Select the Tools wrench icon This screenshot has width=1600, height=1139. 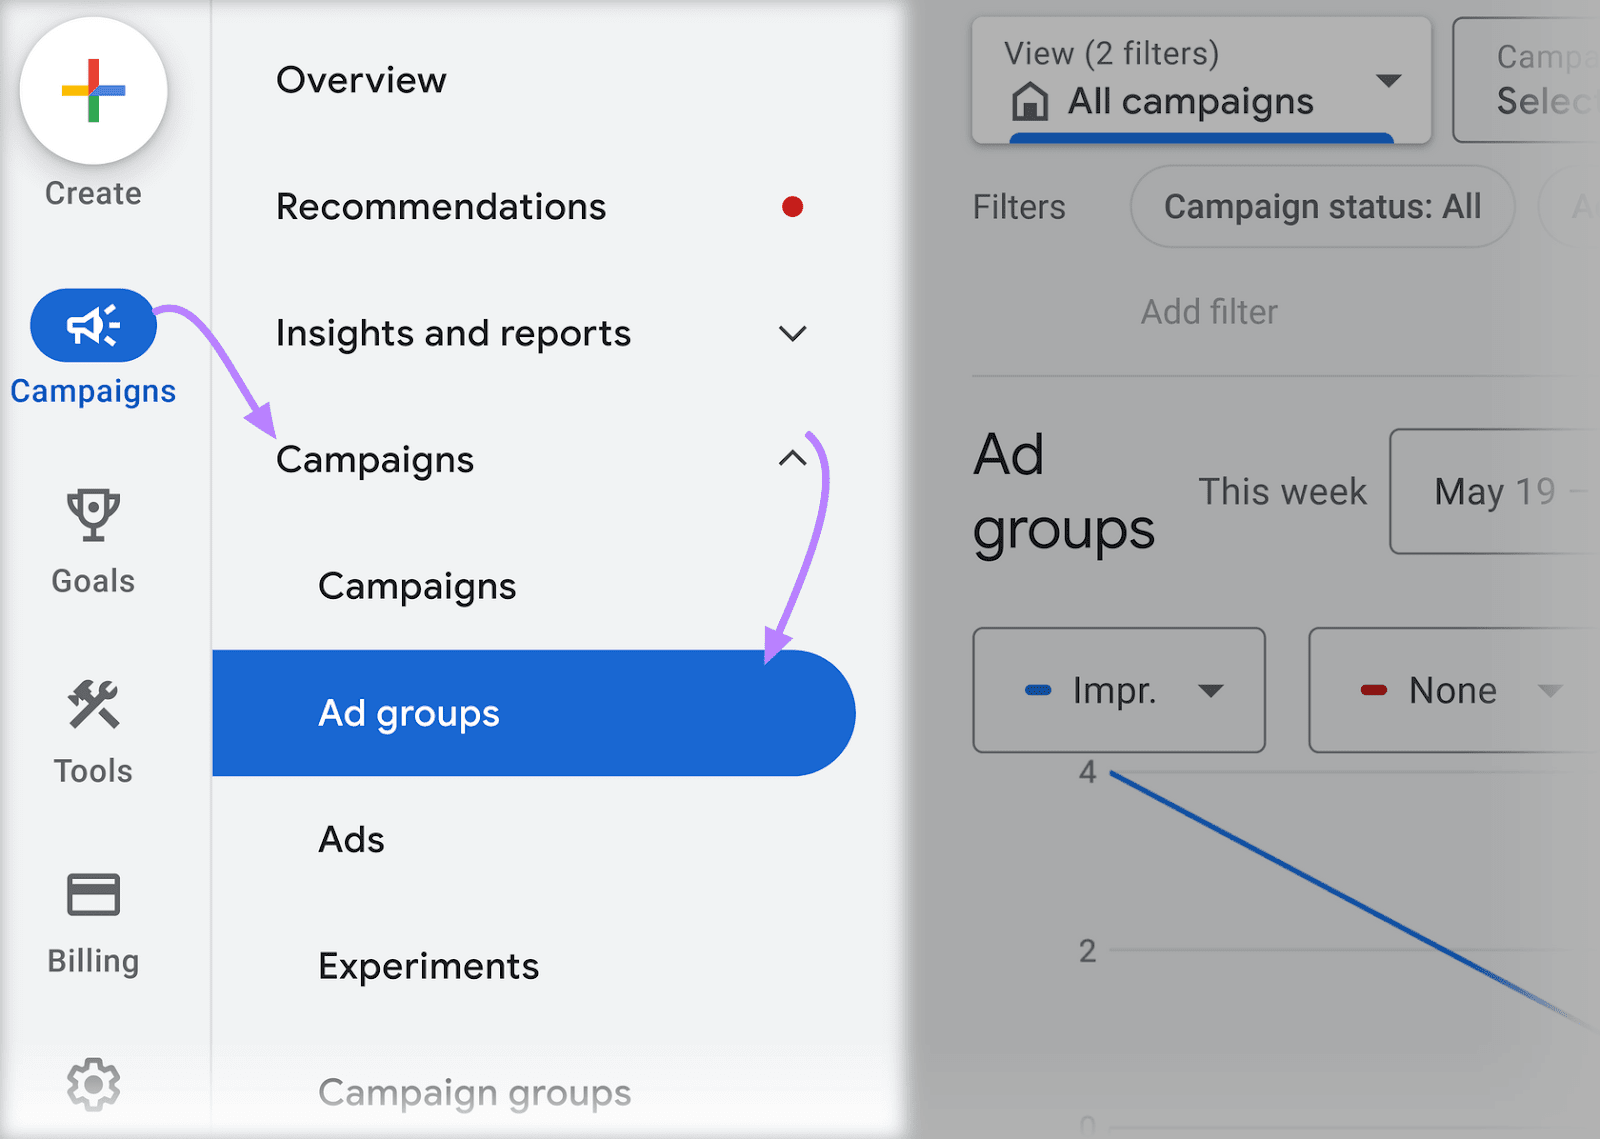pyautogui.click(x=92, y=705)
